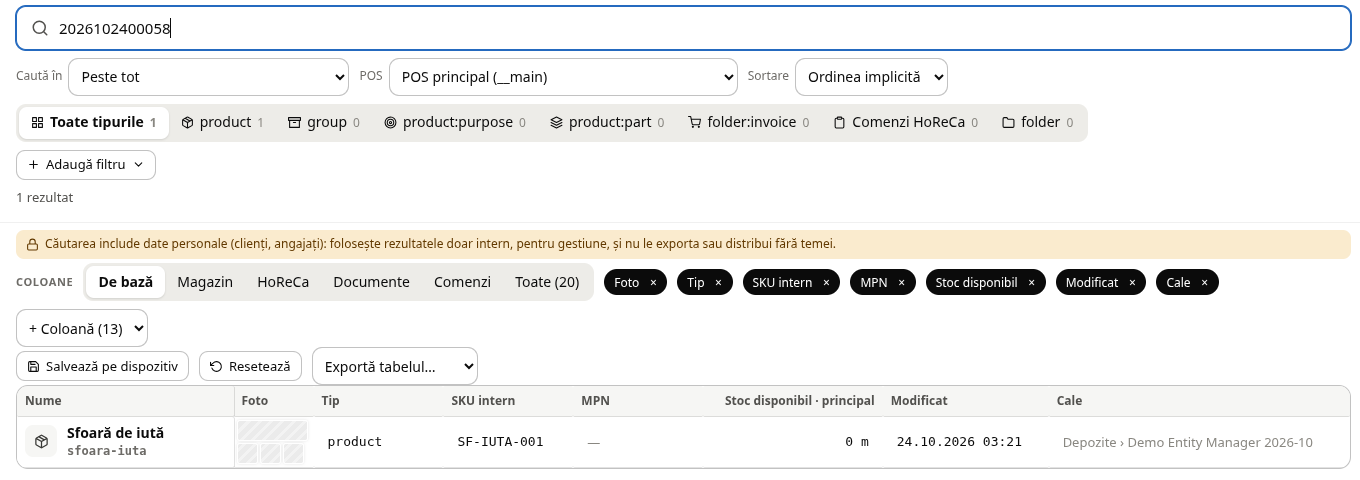The width and height of the screenshot is (1360, 480).
Task: Remove the Modificat column chip
Action: tap(1132, 283)
